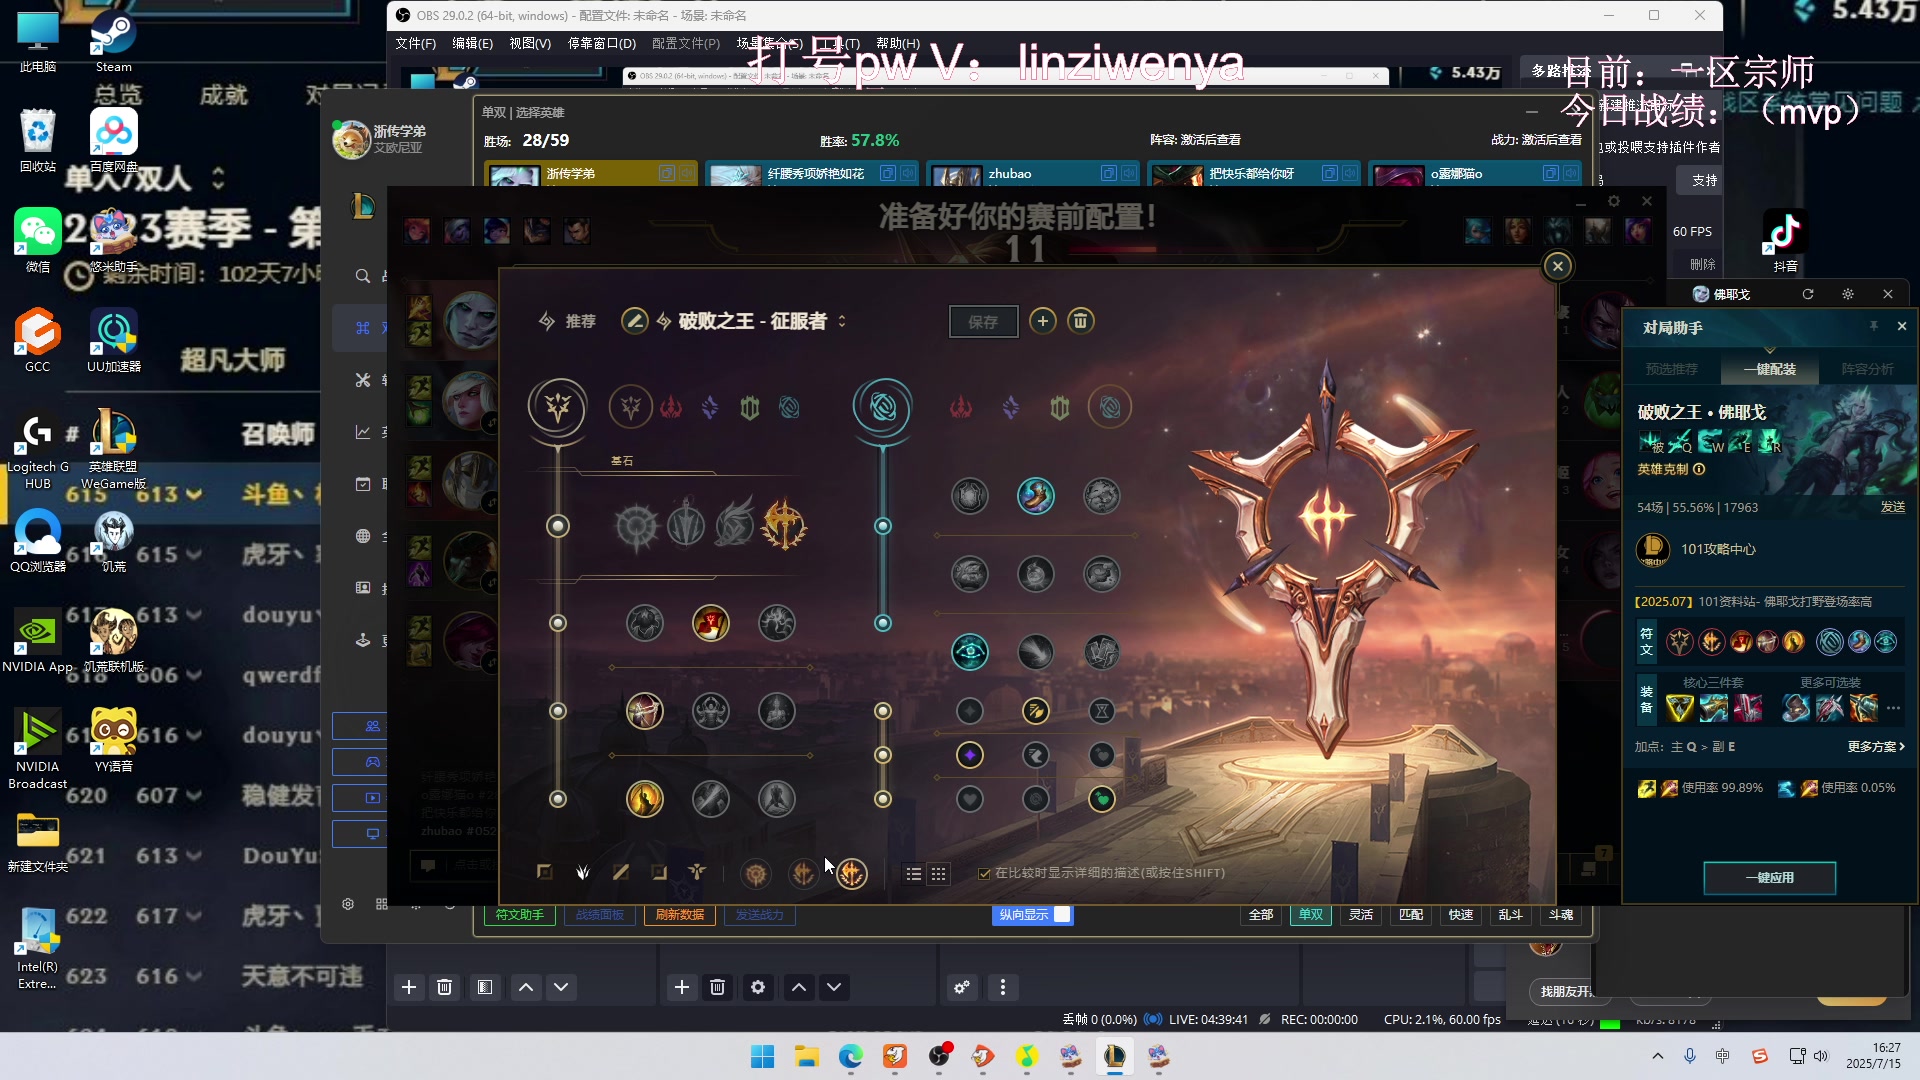Close the rune editor with the X
1920x1080 pixels.
tap(1557, 266)
